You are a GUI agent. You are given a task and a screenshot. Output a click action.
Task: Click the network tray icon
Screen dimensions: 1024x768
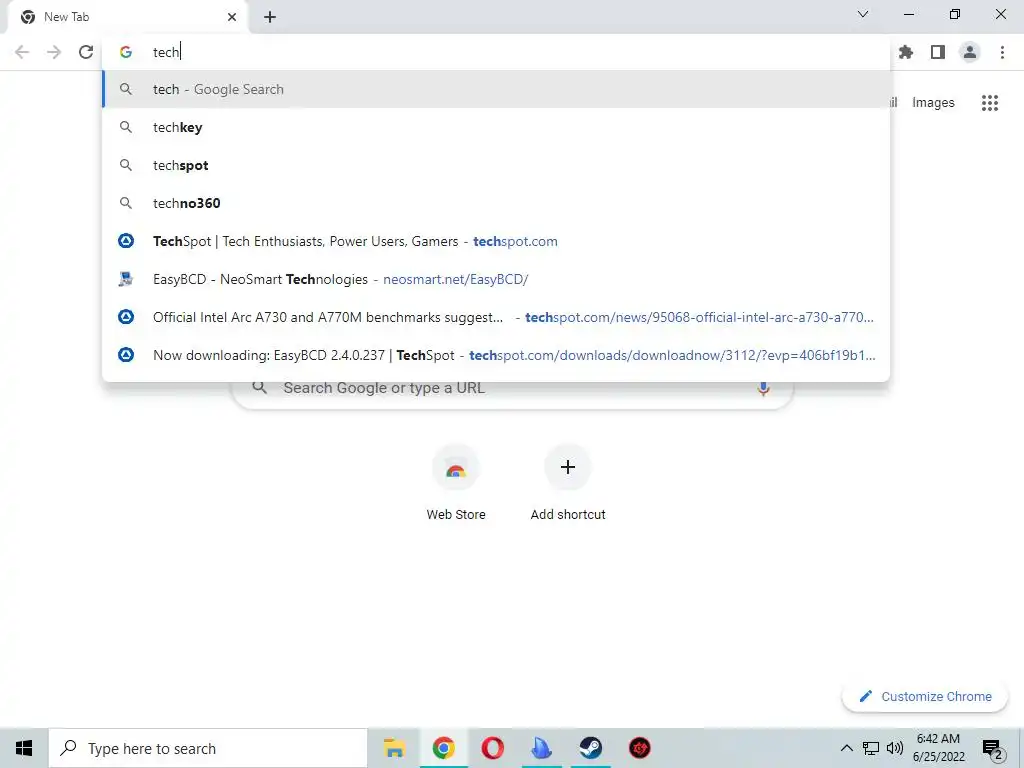tap(871, 748)
